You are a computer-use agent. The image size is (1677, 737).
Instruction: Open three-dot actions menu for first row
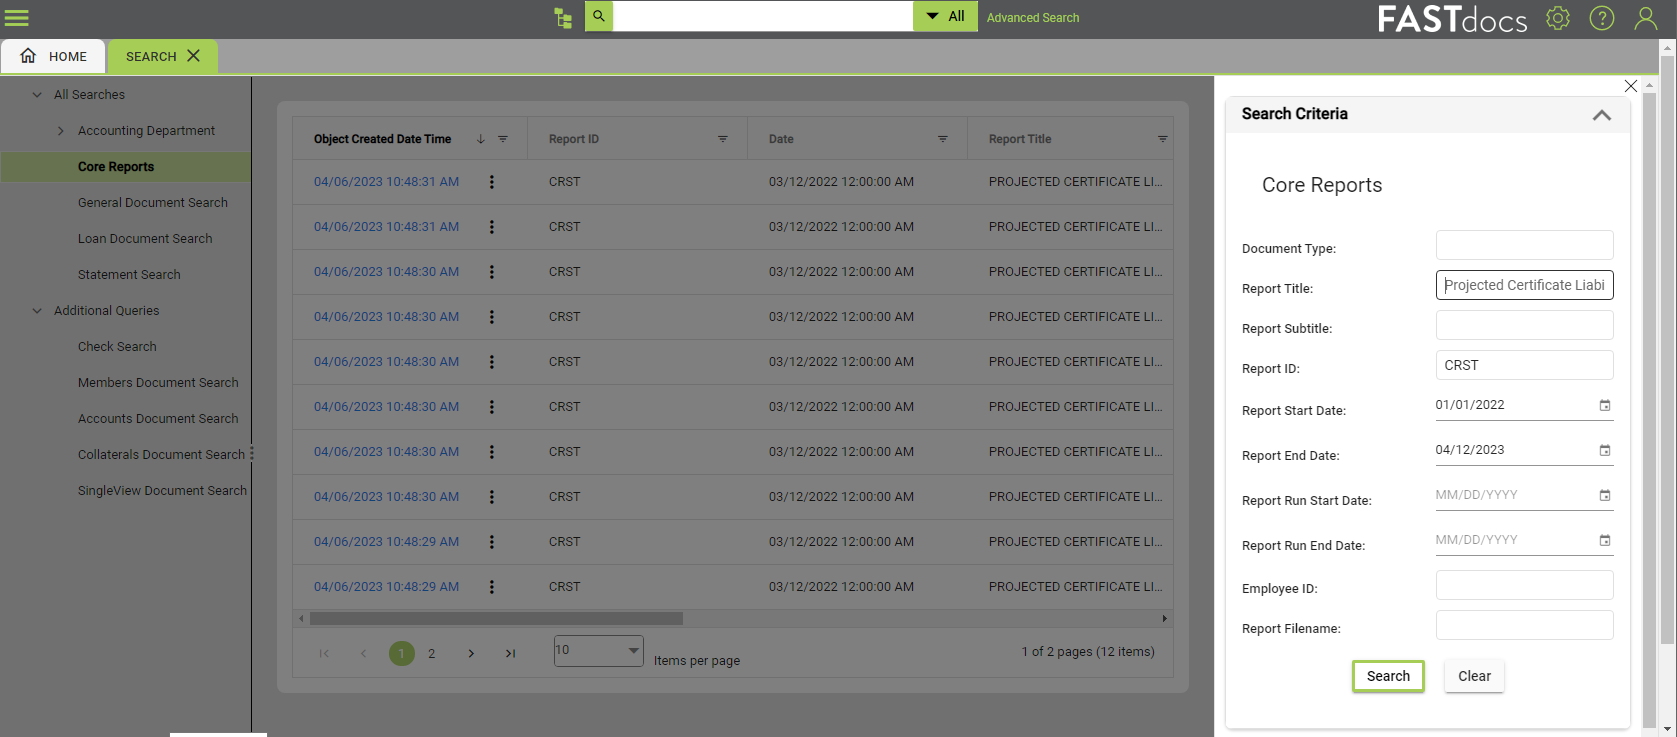pyautogui.click(x=491, y=182)
